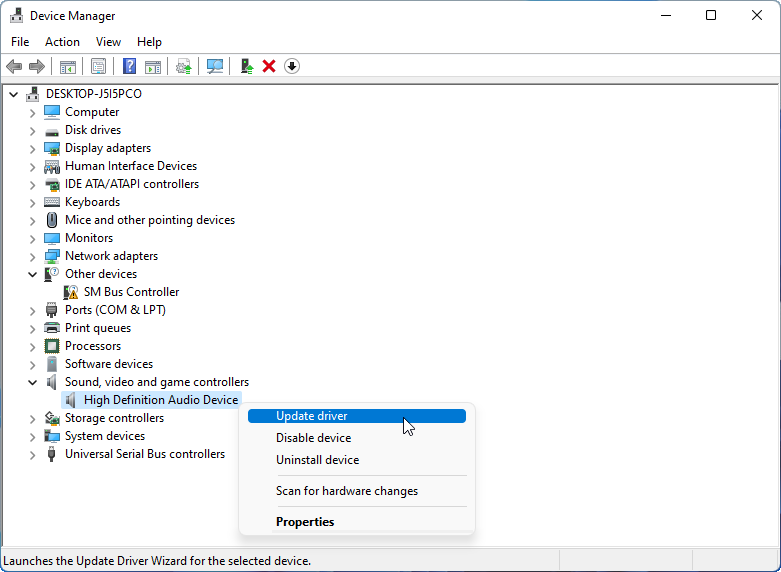Select the Display adapters label

pyautogui.click(x=108, y=148)
